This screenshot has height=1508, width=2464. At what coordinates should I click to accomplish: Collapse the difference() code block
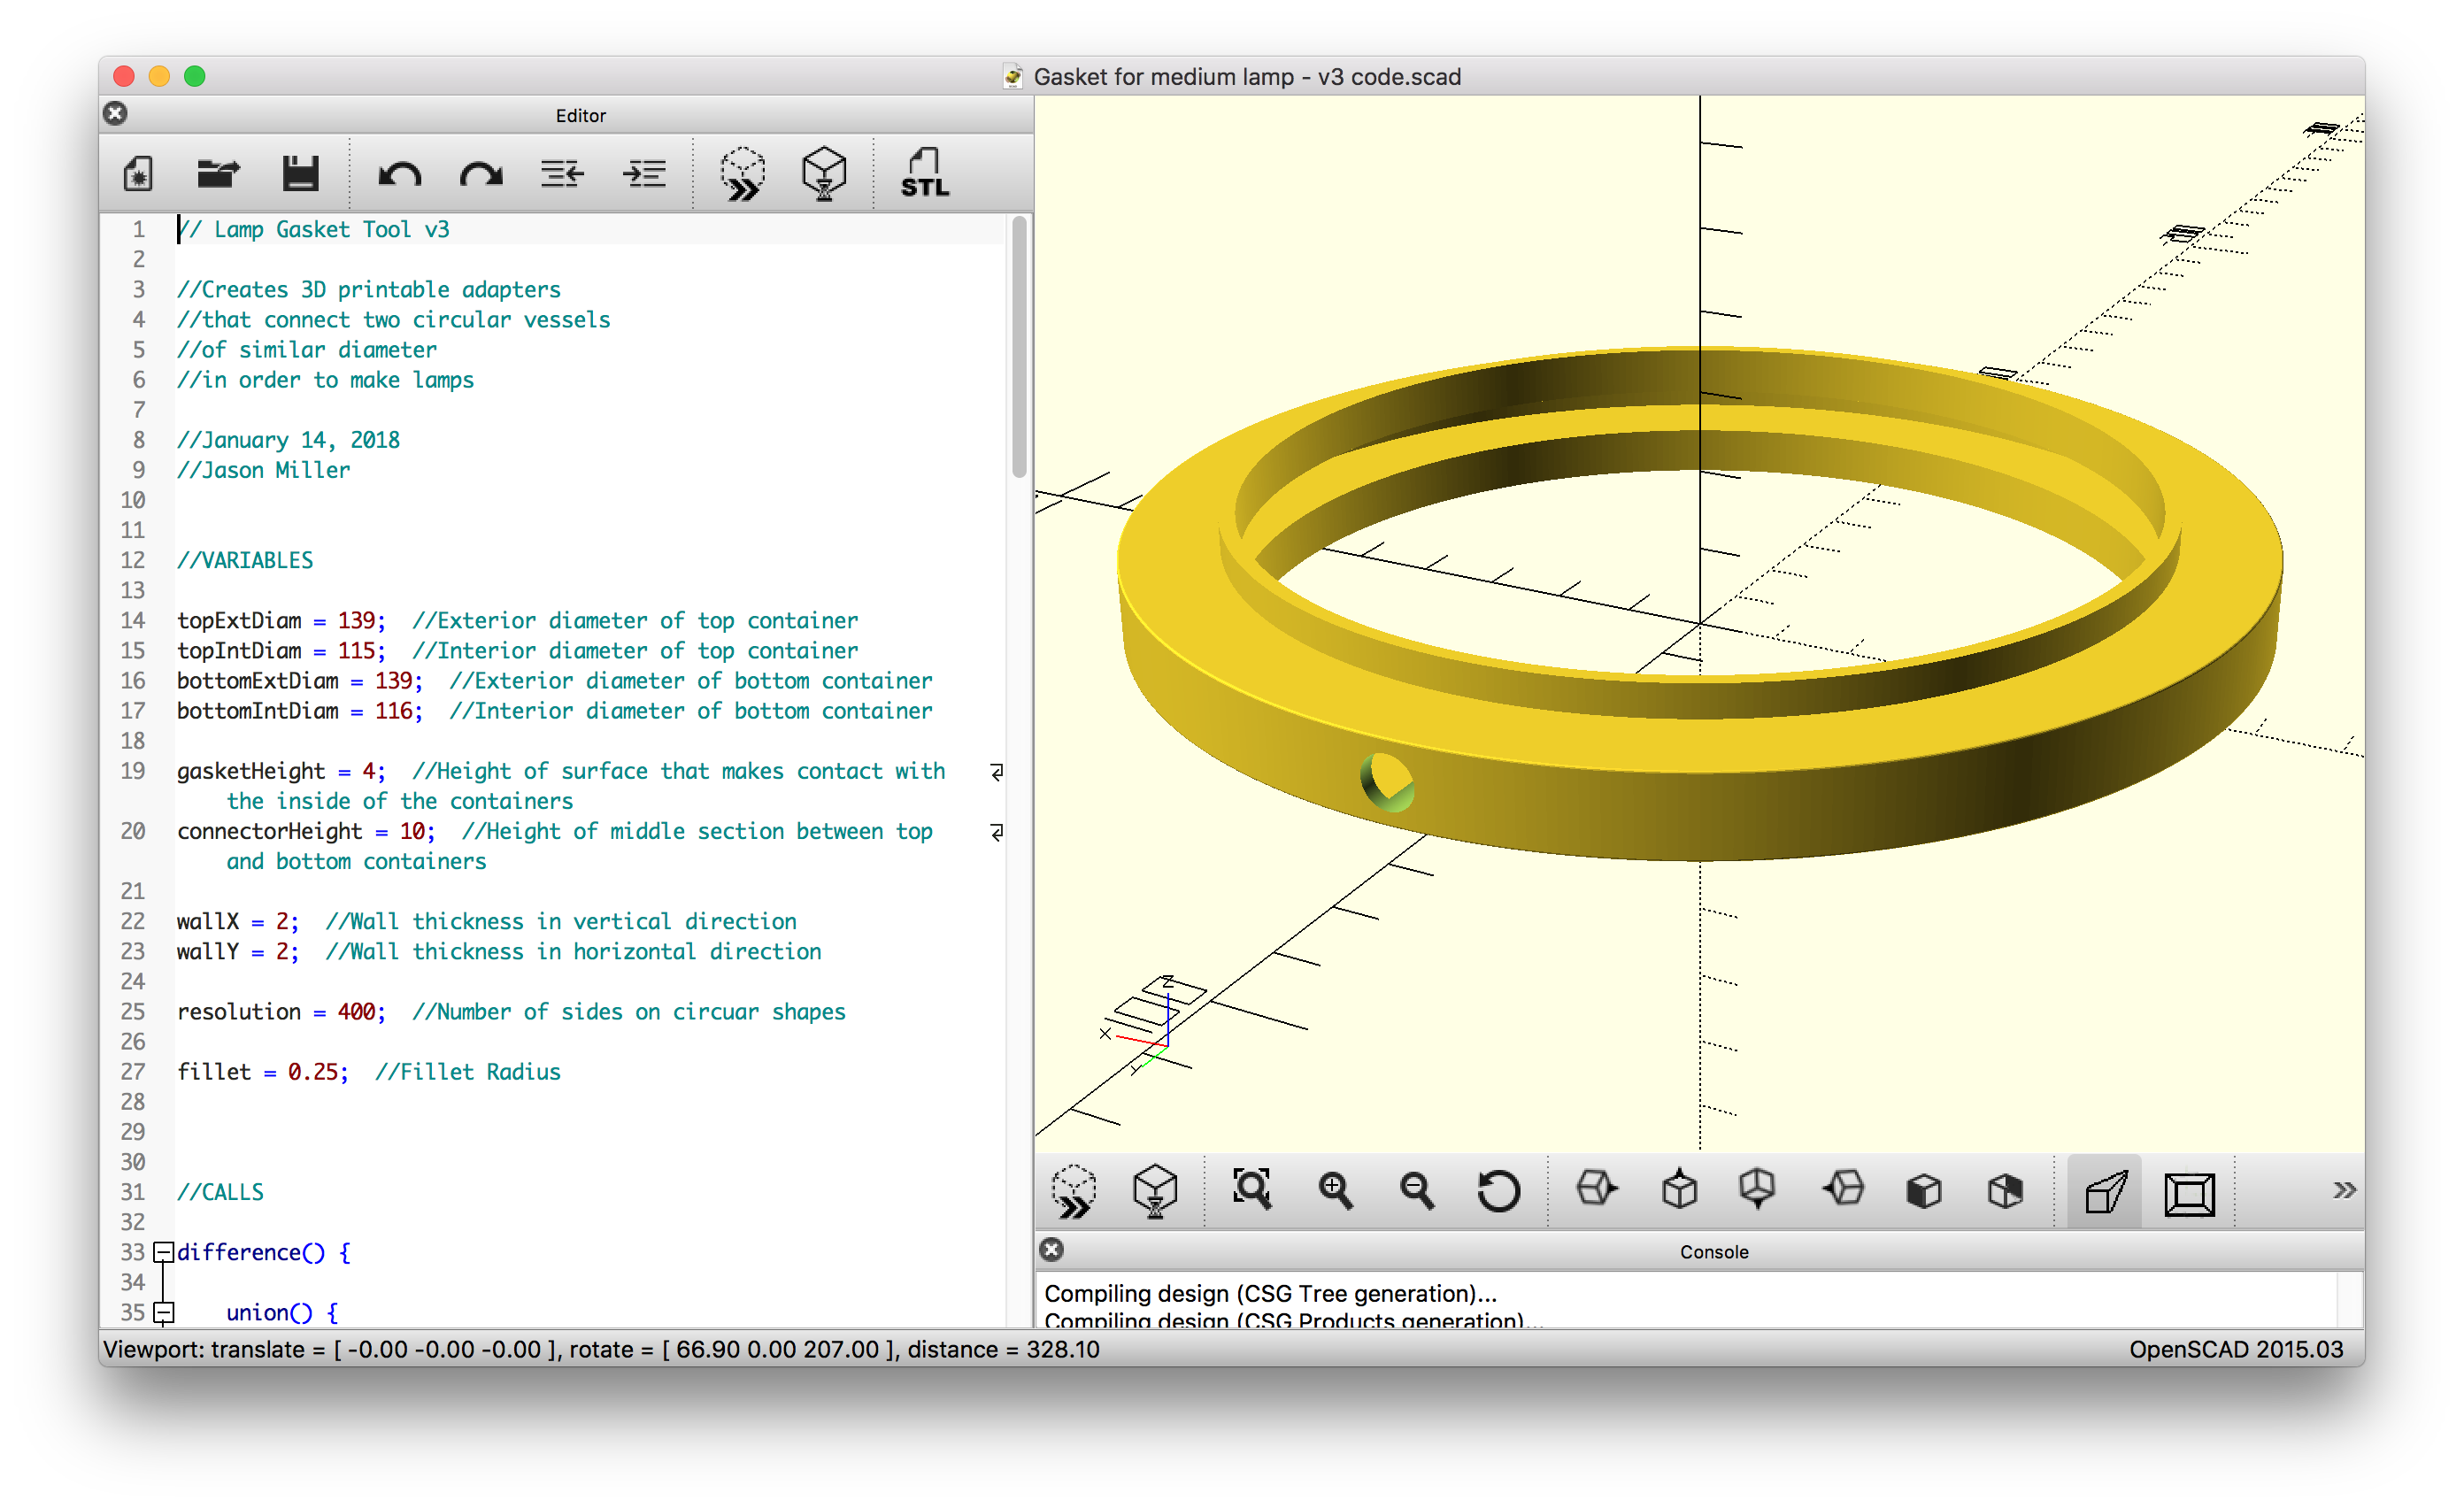click(x=163, y=1252)
